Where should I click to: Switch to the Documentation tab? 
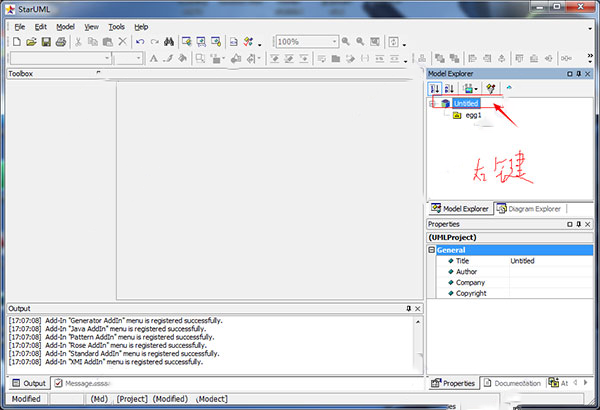(x=512, y=383)
